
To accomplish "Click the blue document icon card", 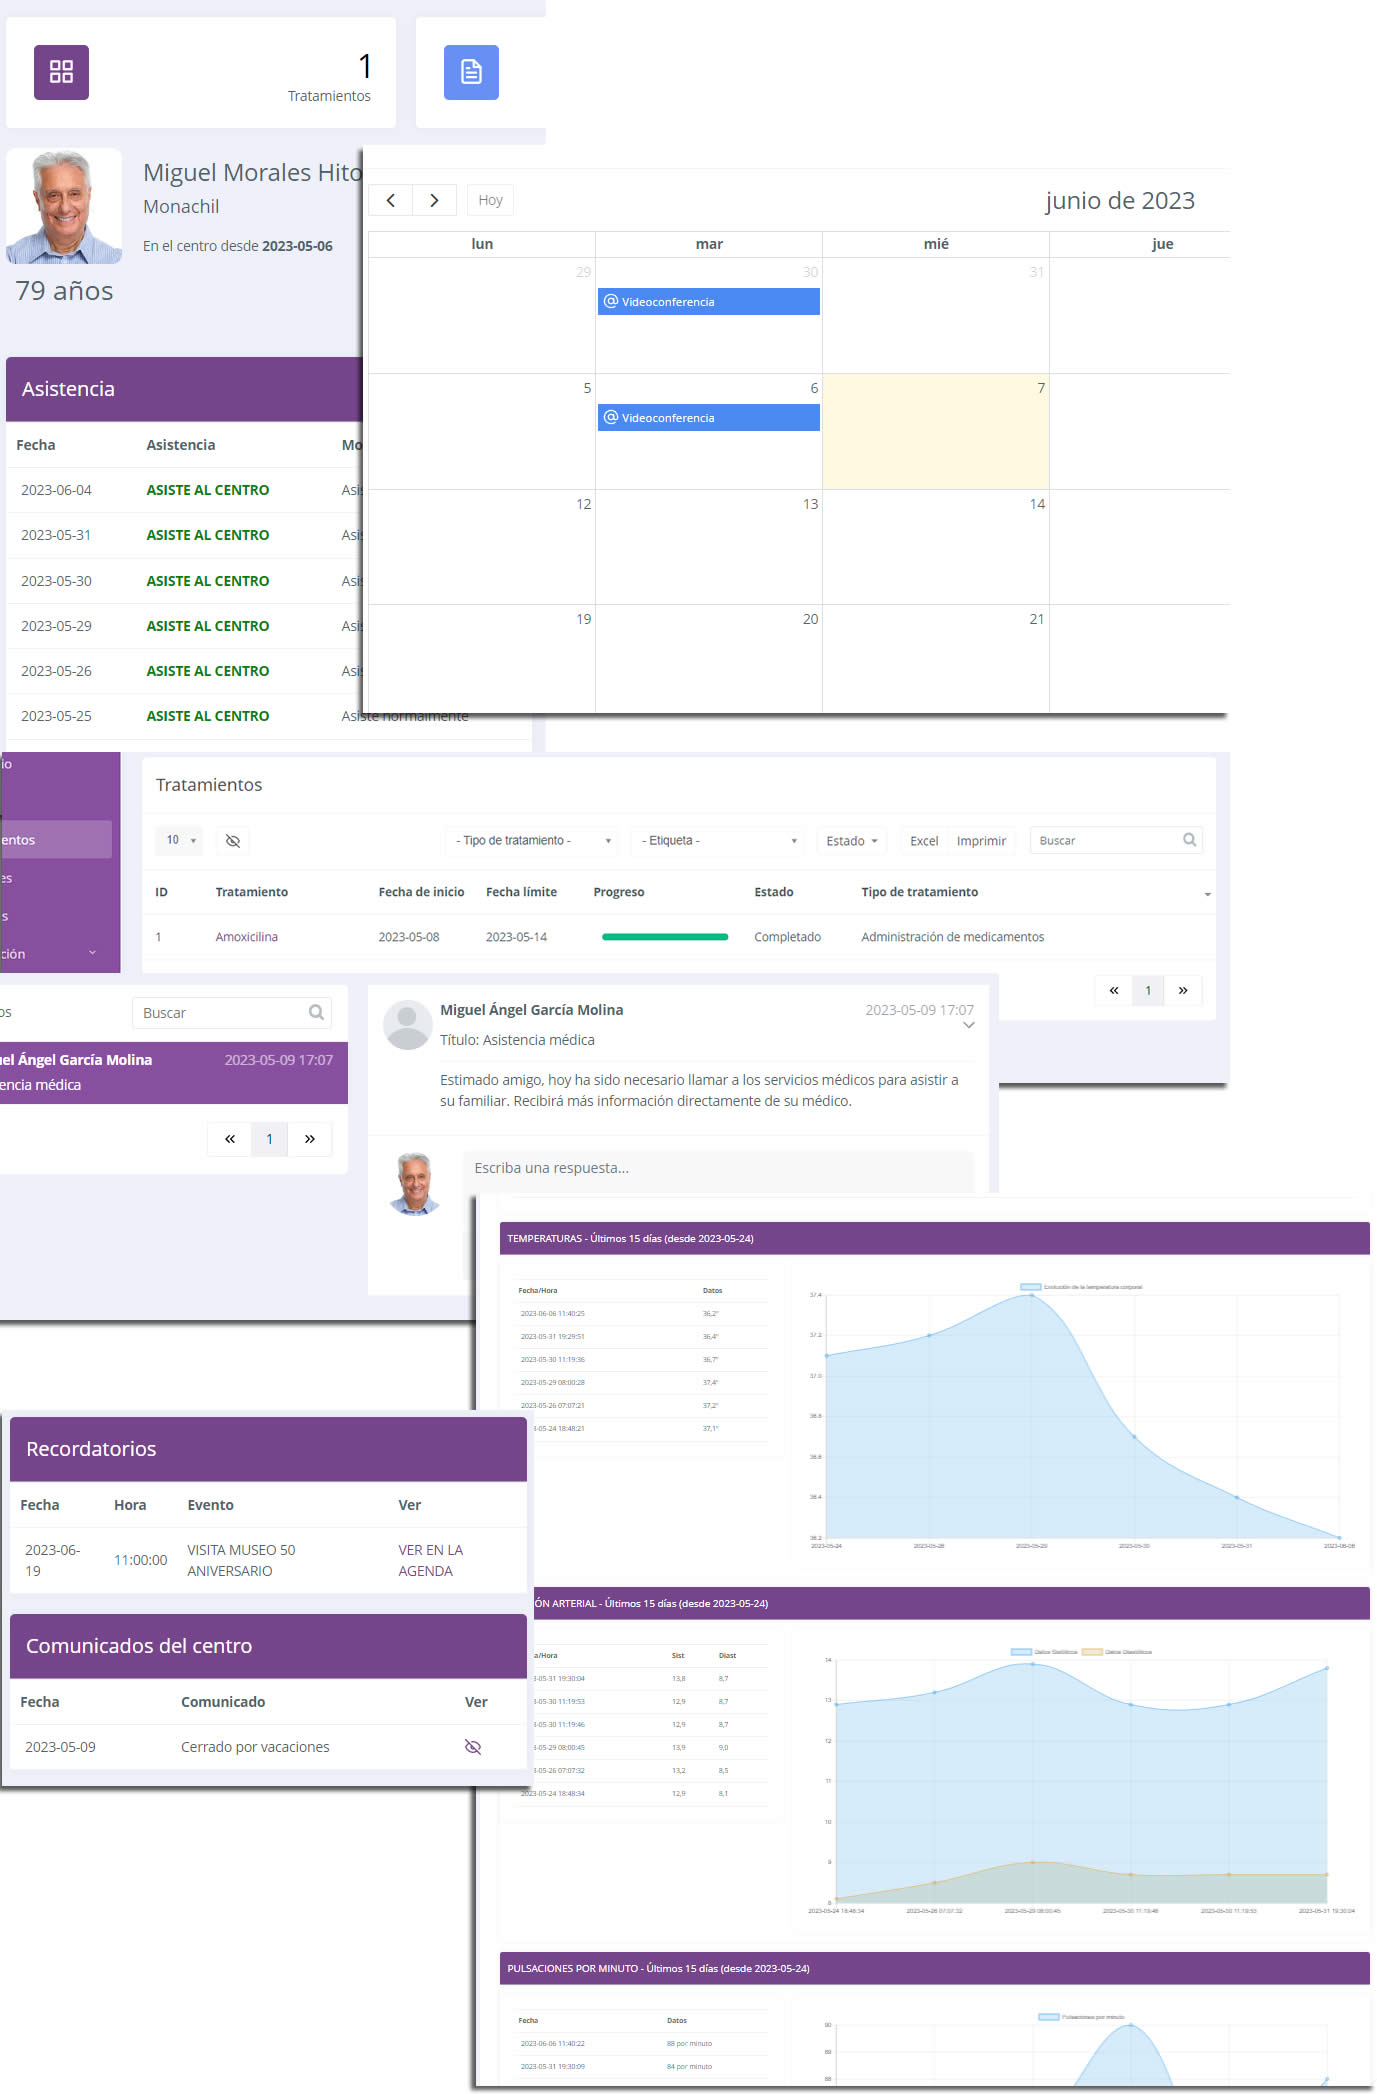I will point(471,72).
